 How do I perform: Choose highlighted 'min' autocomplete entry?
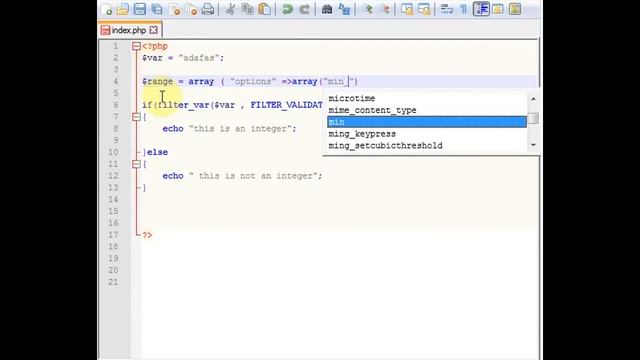427,122
